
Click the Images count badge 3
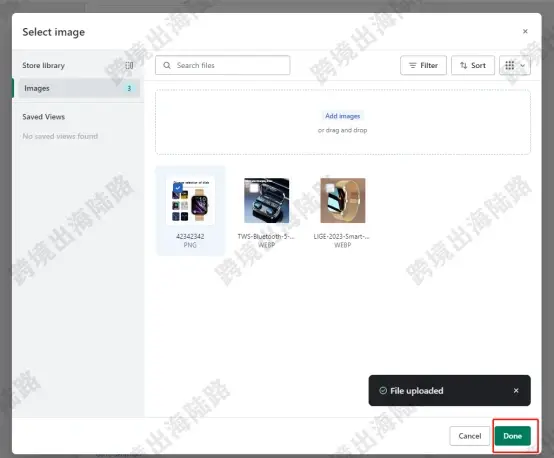[129, 88]
